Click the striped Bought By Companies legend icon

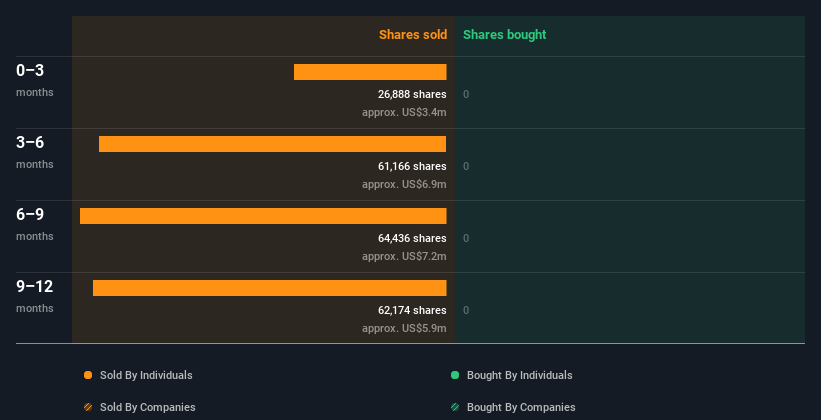tap(455, 407)
